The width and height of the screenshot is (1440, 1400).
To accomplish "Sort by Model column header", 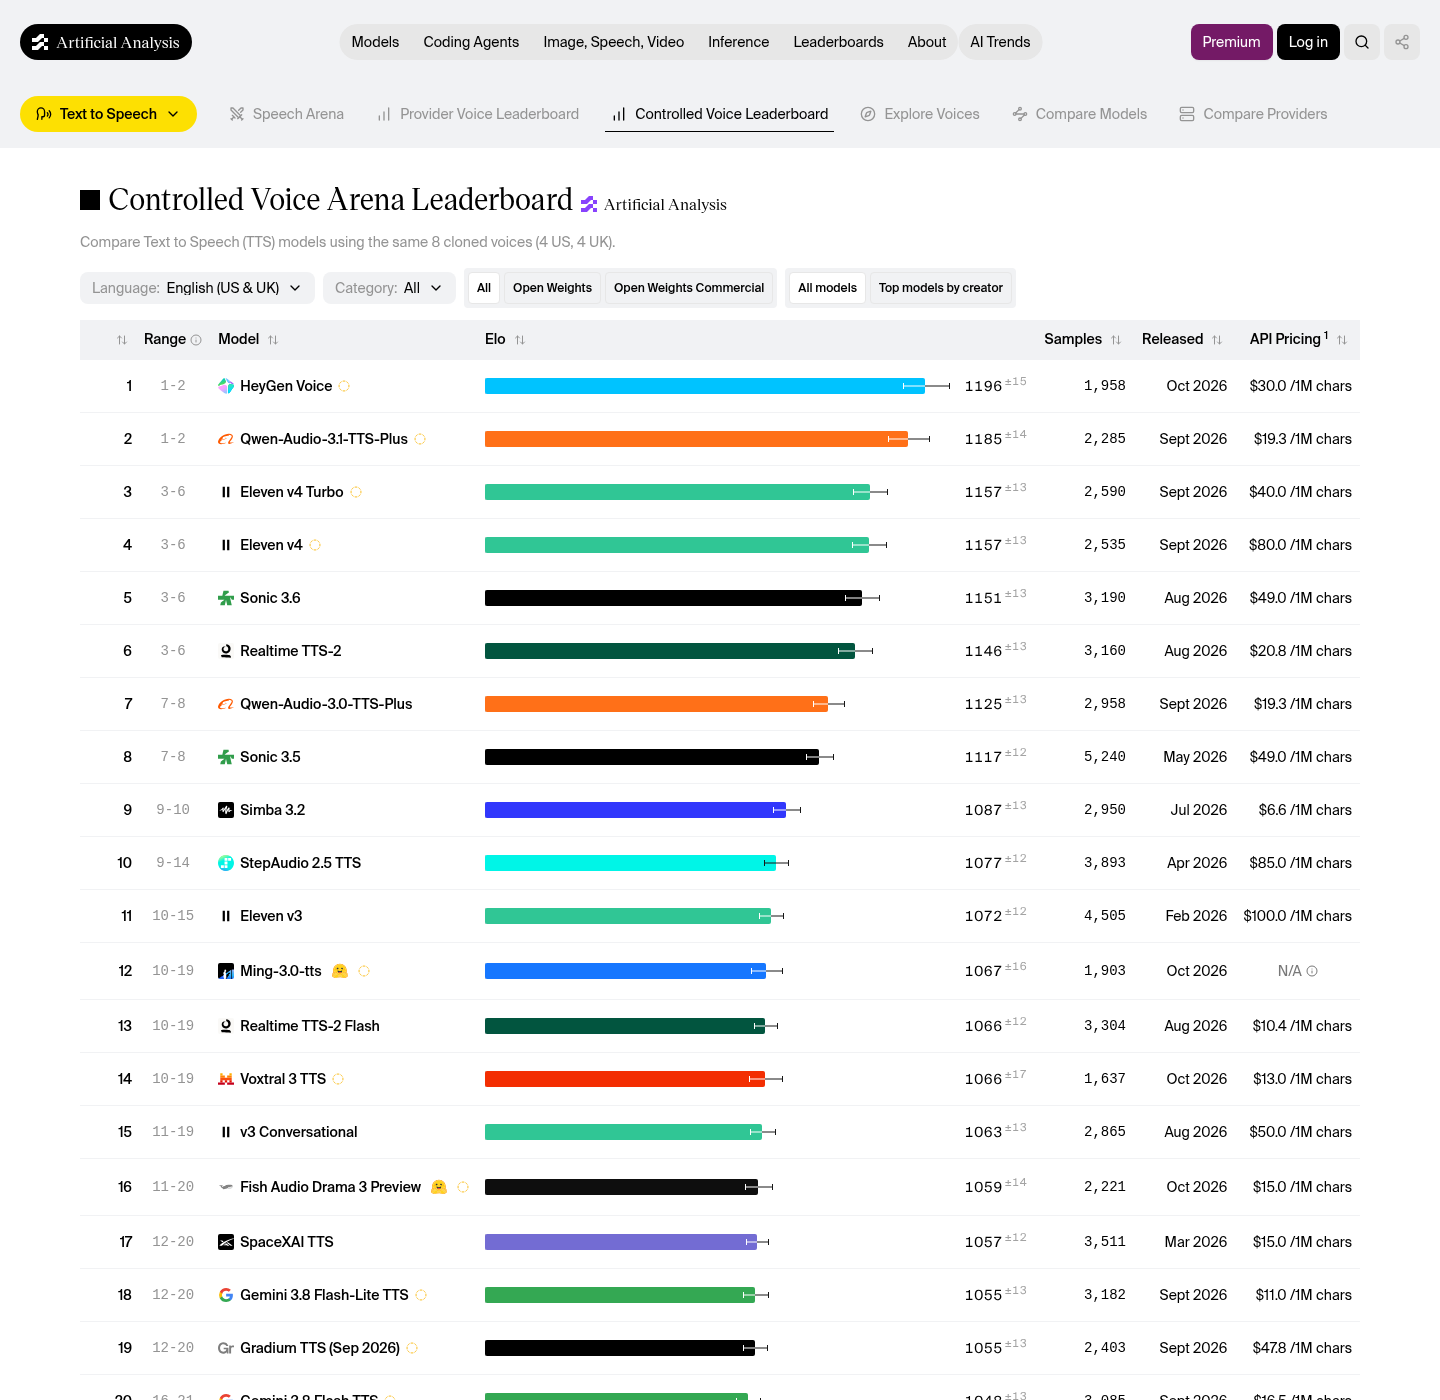I will coord(248,340).
